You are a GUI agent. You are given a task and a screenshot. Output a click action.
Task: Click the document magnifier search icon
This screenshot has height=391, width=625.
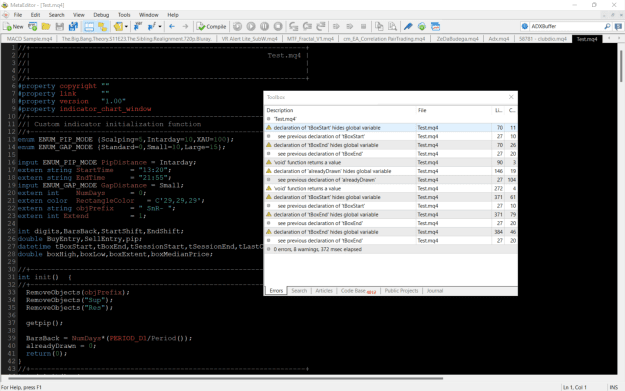click(393, 27)
